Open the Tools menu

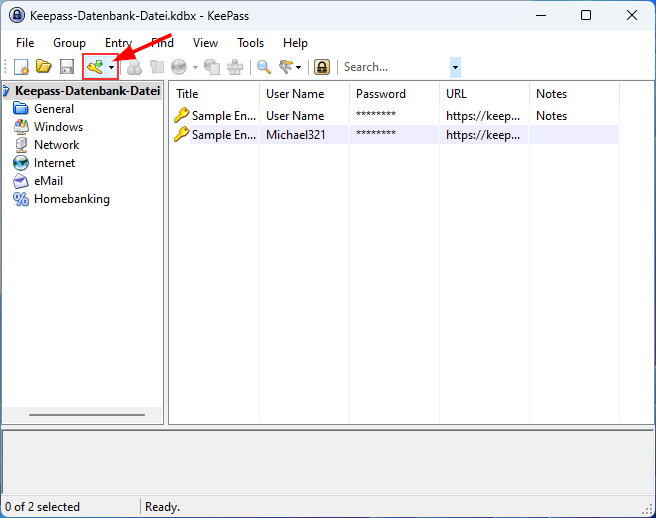(x=251, y=43)
